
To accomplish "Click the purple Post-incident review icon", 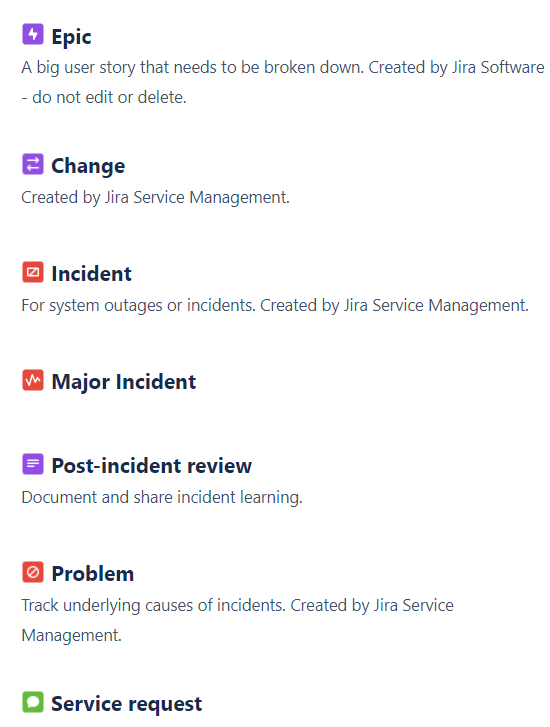I will coord(32,464).
